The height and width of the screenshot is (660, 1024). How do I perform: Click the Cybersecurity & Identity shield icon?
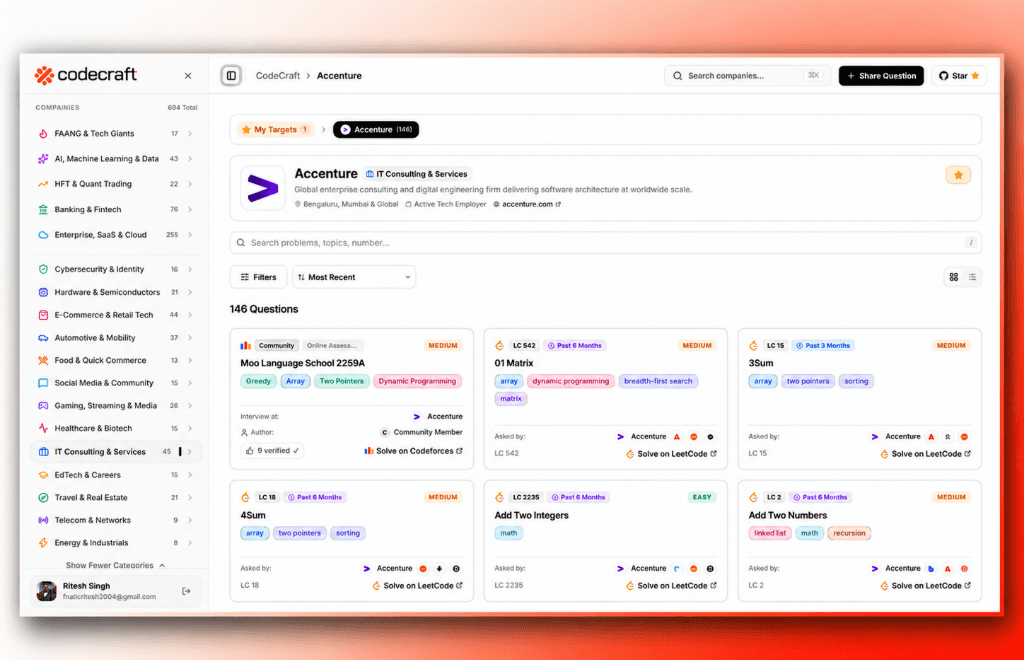point(43,269)
